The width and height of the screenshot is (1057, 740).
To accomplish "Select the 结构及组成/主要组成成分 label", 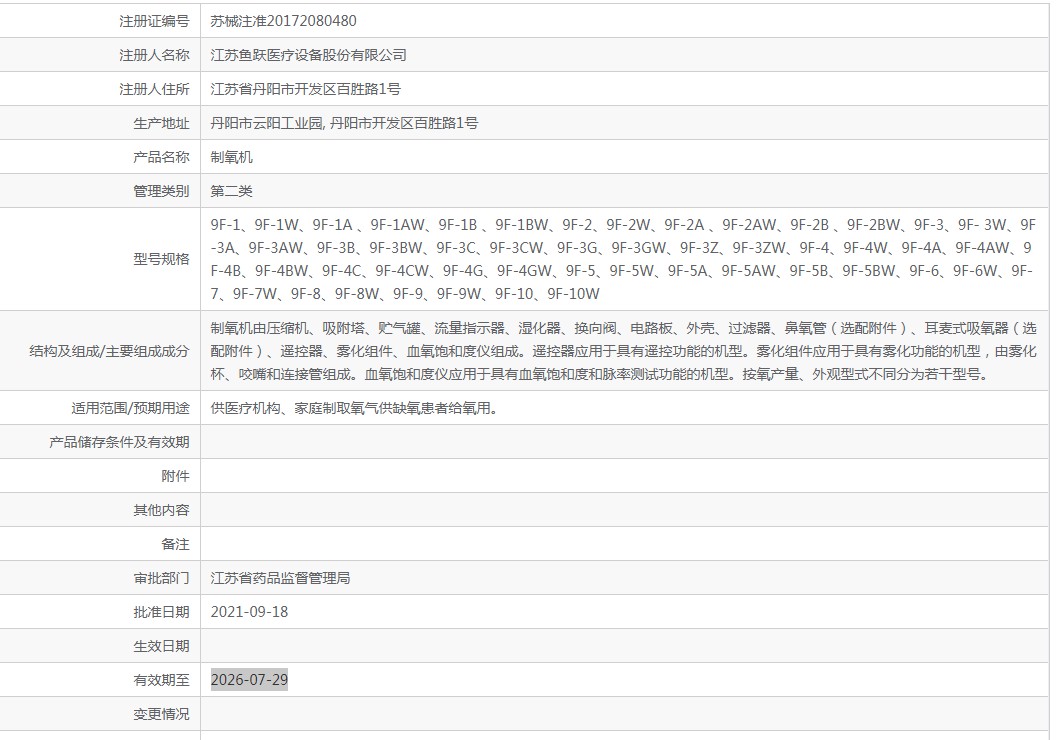I will coord(109,351).
